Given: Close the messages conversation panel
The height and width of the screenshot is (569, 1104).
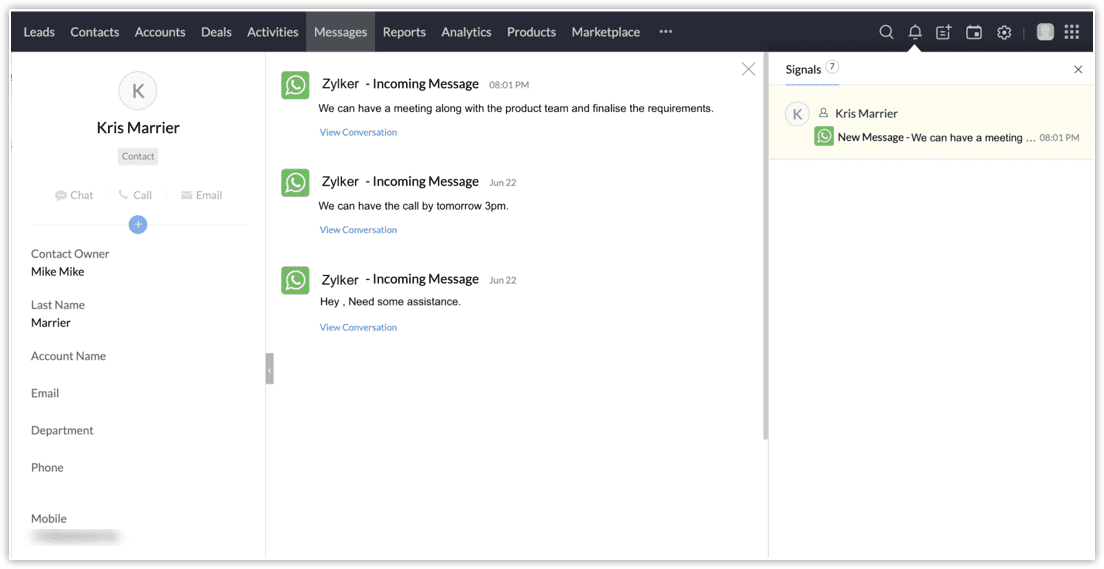Looking at the screenshot, I should coord(748,69).
